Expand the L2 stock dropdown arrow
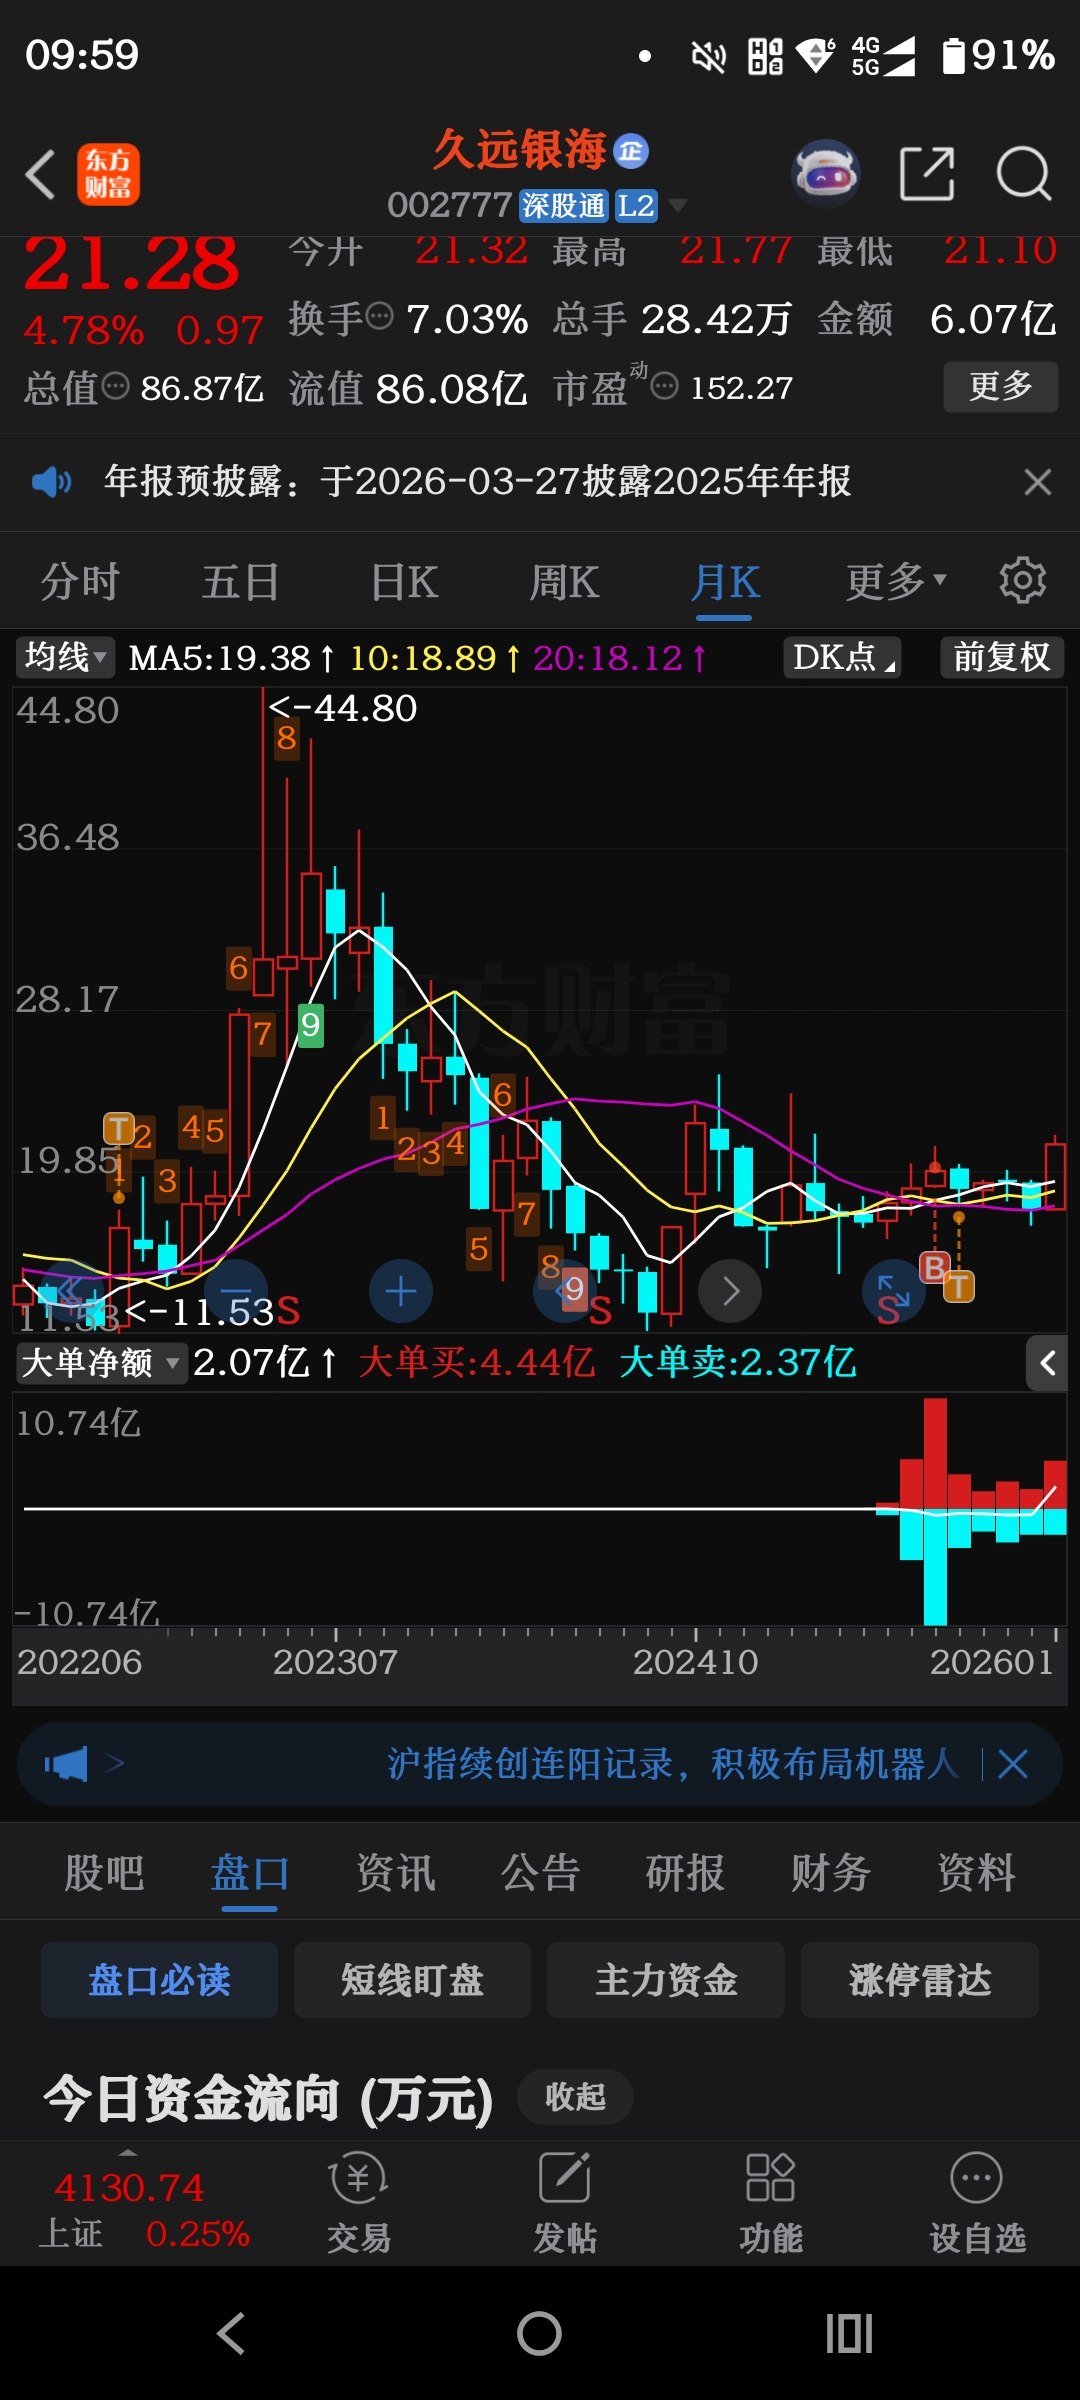Screen dimensions: 1080x2400 coord(678,206)
